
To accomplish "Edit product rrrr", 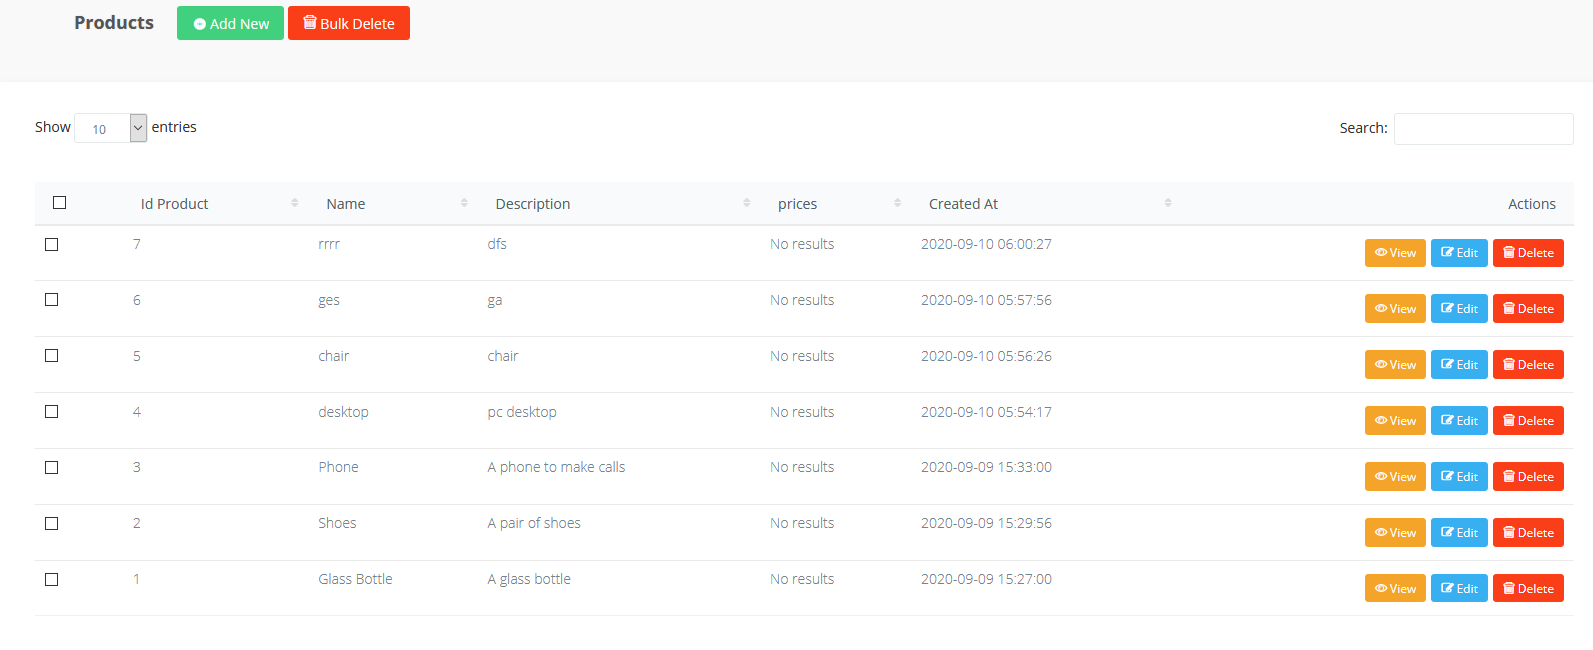I will point(1459,253).
